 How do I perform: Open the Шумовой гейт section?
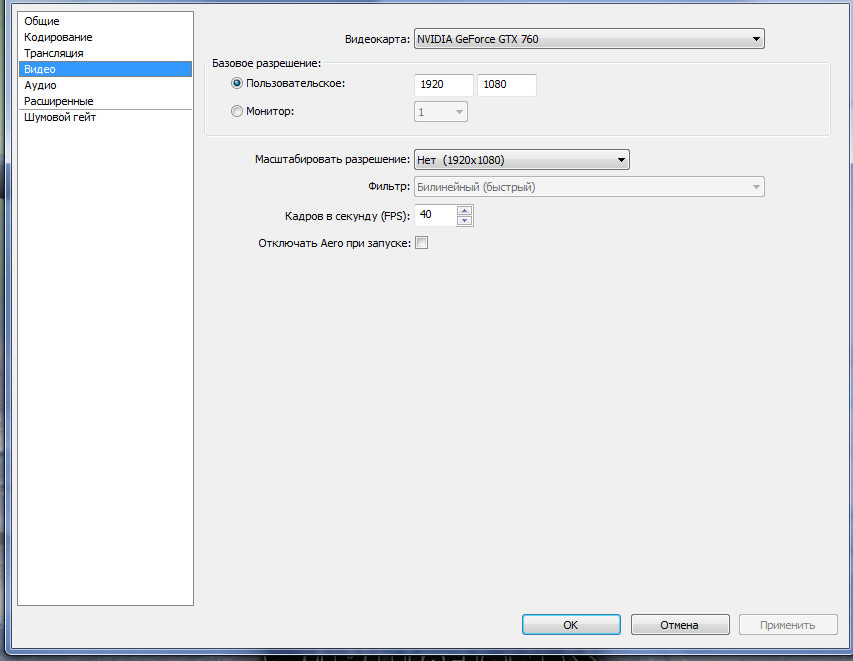pos(105,117)
